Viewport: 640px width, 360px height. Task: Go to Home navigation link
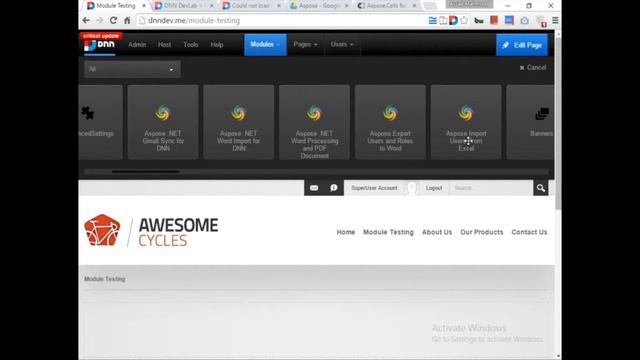(x=346, y=232)
